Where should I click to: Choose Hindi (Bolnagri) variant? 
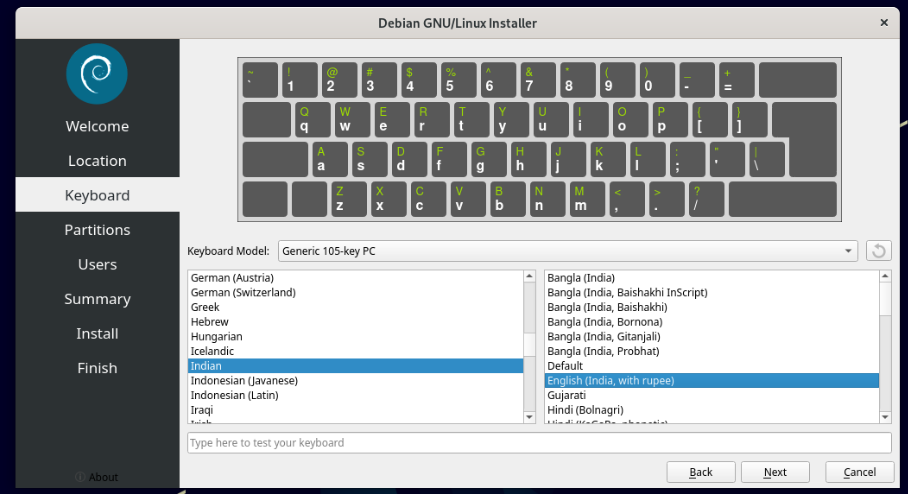584,410
